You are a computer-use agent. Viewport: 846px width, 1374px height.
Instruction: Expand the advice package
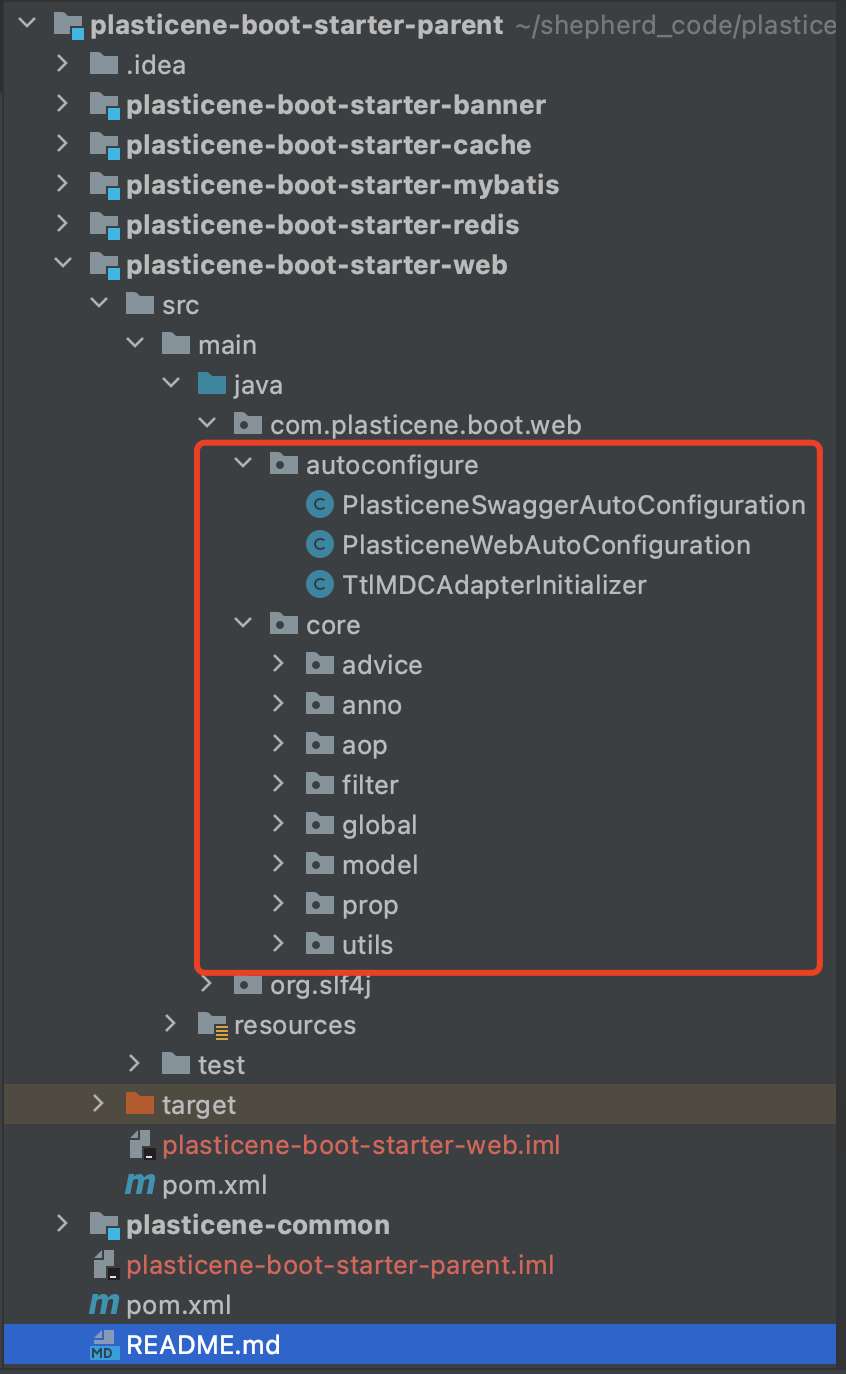pyautogui.click(x=279, y=665)
